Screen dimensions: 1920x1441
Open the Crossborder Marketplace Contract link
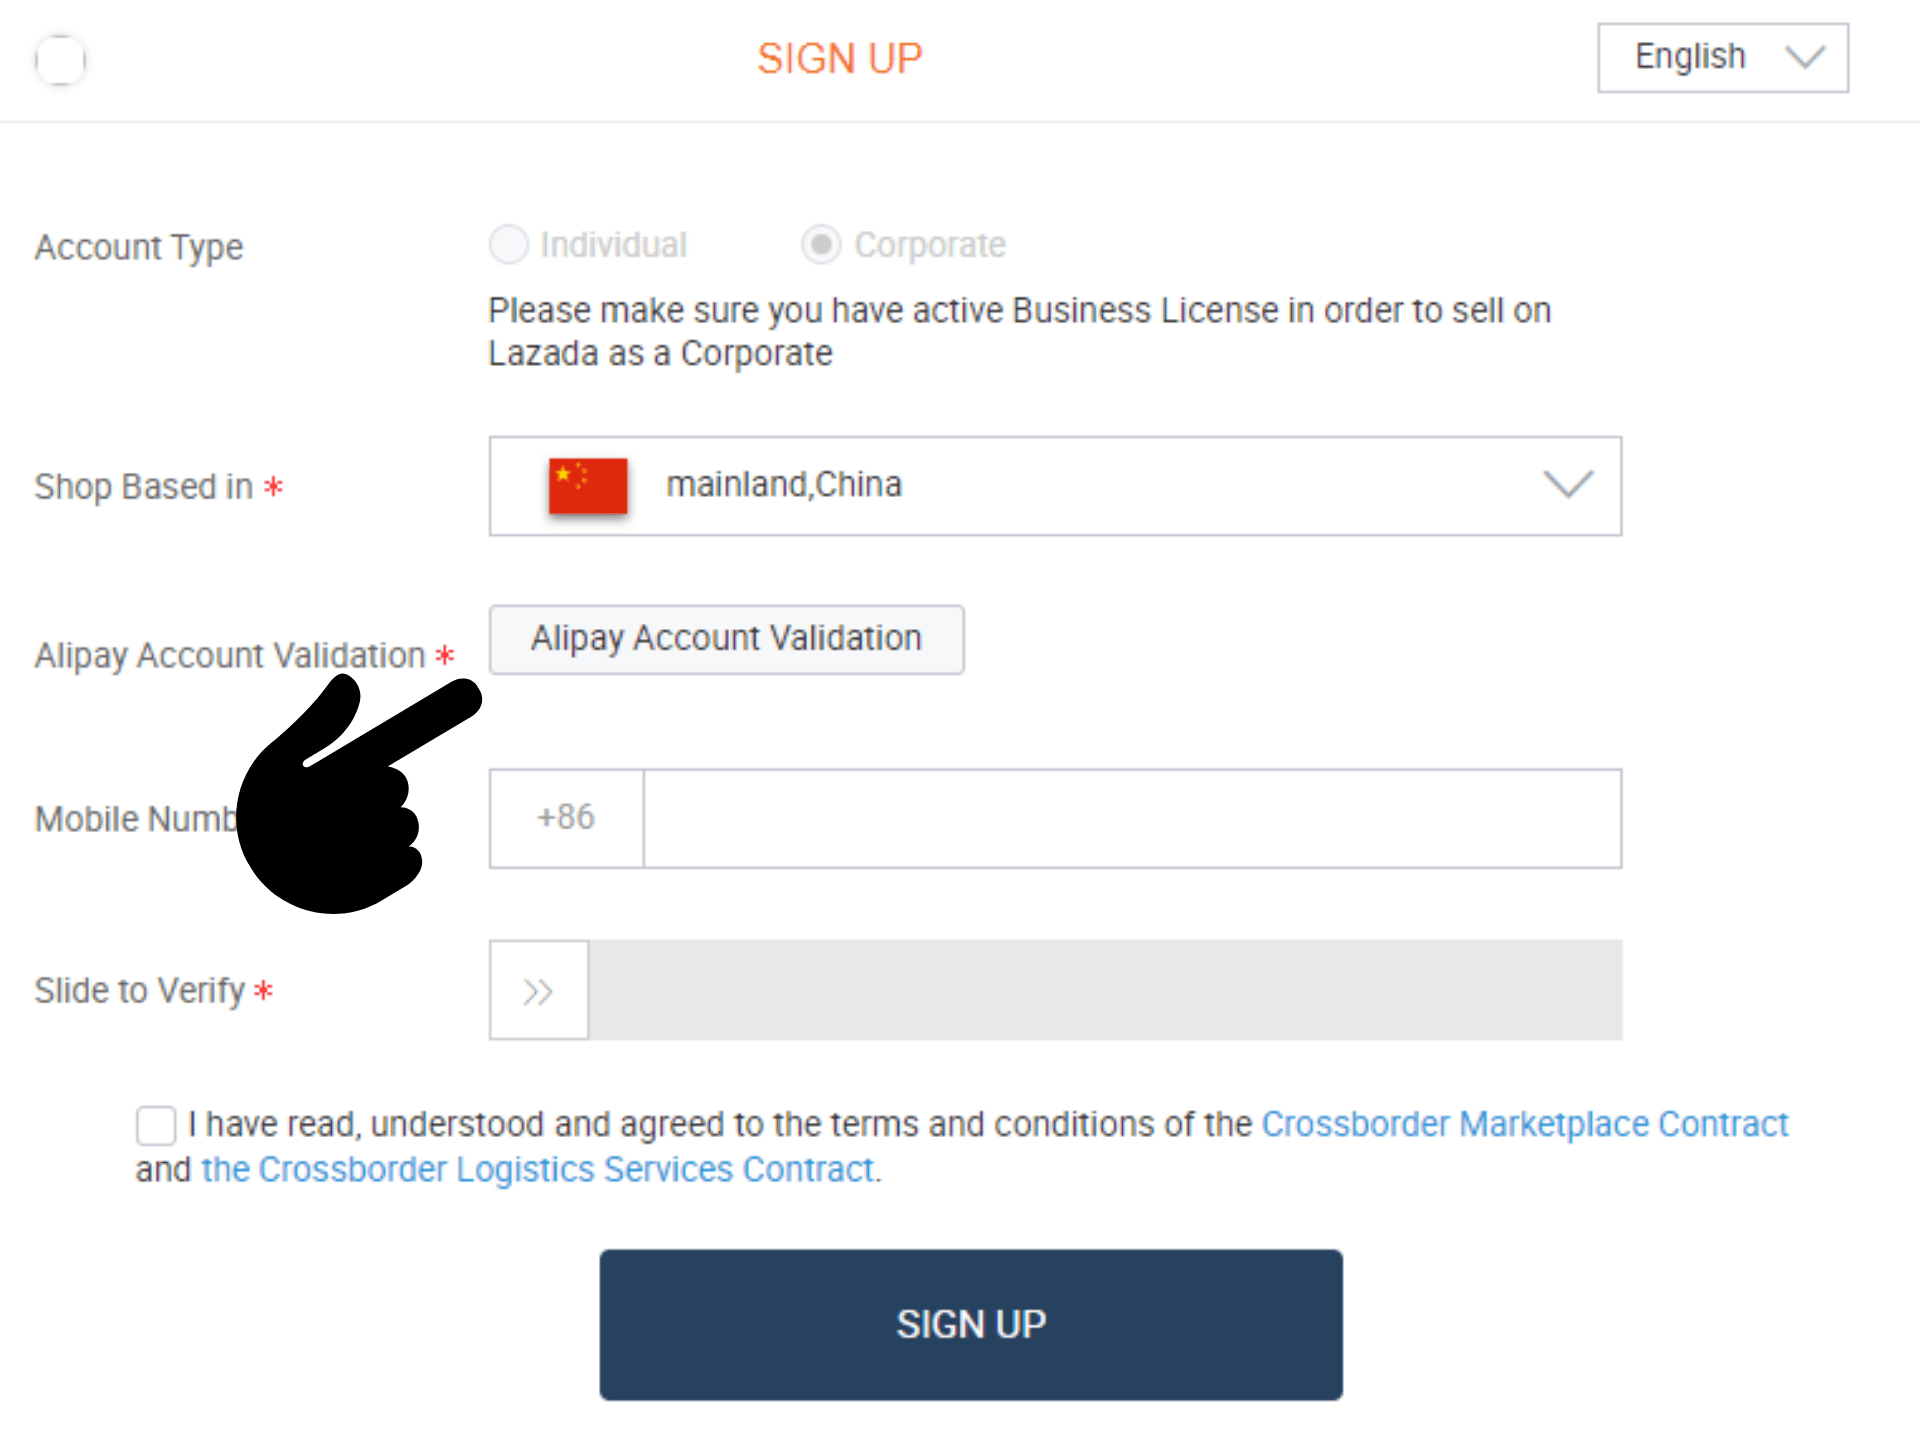1528,1120
